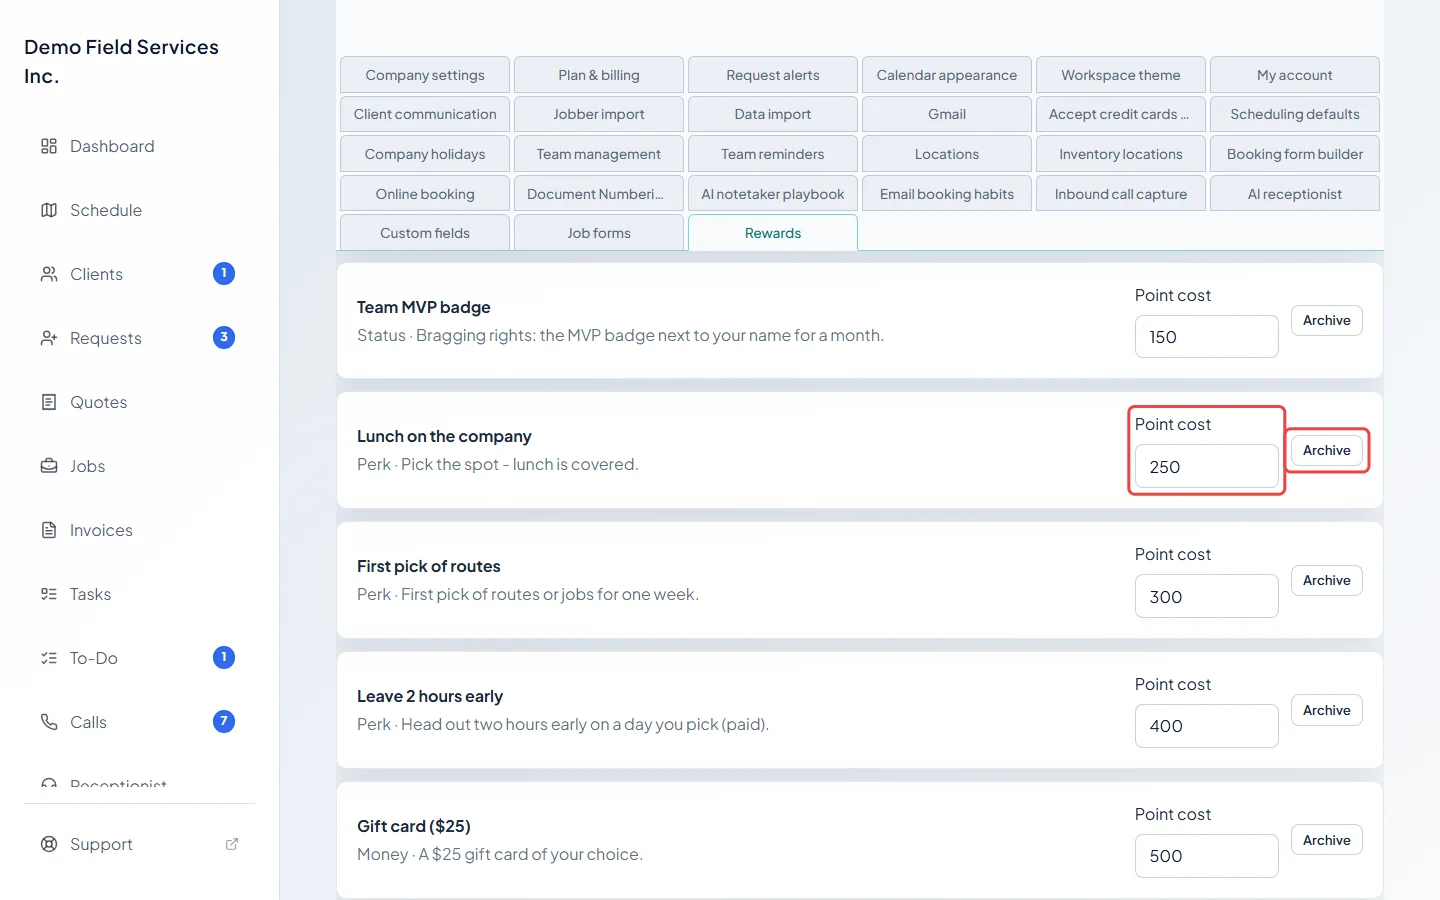Click the 'Gift card ($25)' reward title

point(414,826)
